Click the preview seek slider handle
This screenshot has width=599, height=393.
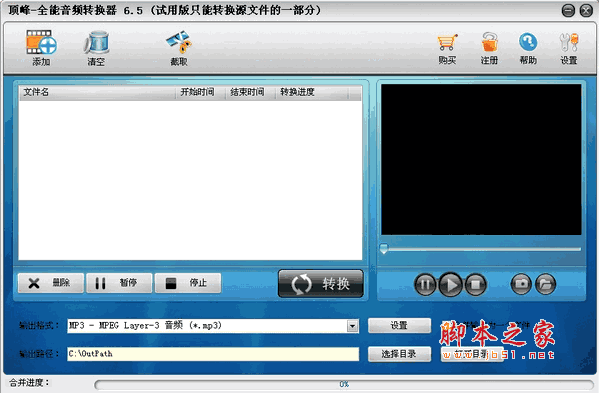click(384, 249)
